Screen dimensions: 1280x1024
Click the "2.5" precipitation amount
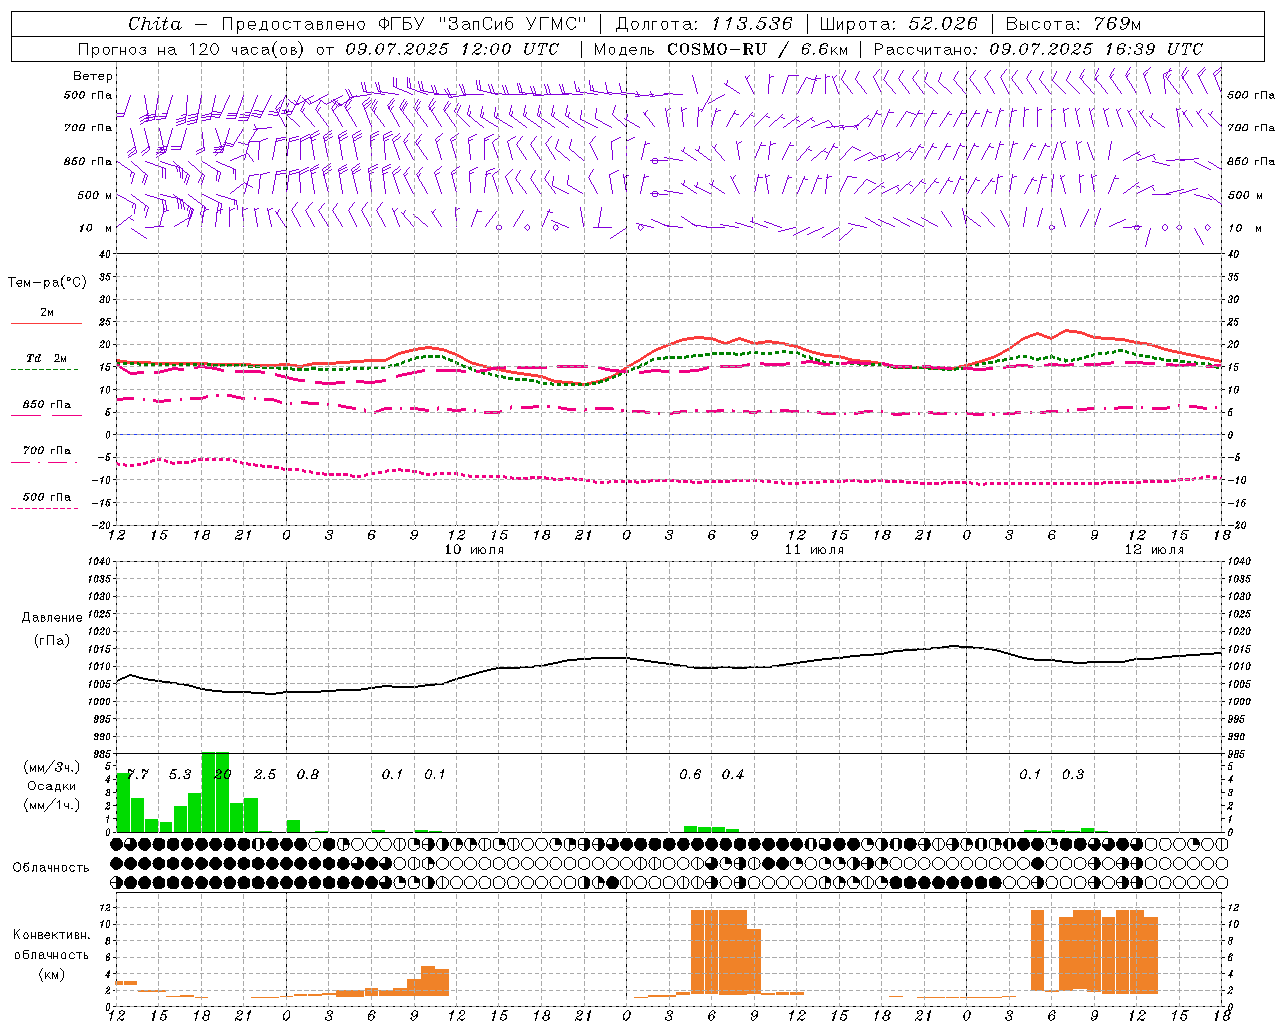(x=265, y=775)
